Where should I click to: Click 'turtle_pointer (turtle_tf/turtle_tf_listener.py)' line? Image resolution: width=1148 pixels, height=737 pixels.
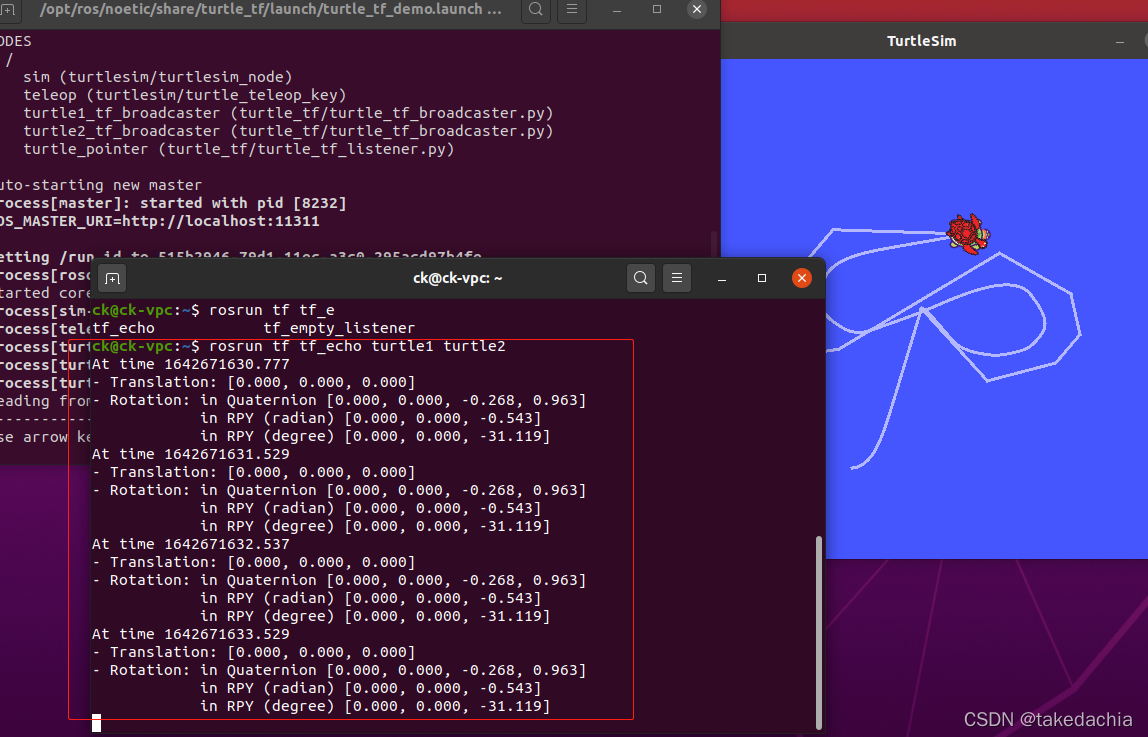[239, 149]
